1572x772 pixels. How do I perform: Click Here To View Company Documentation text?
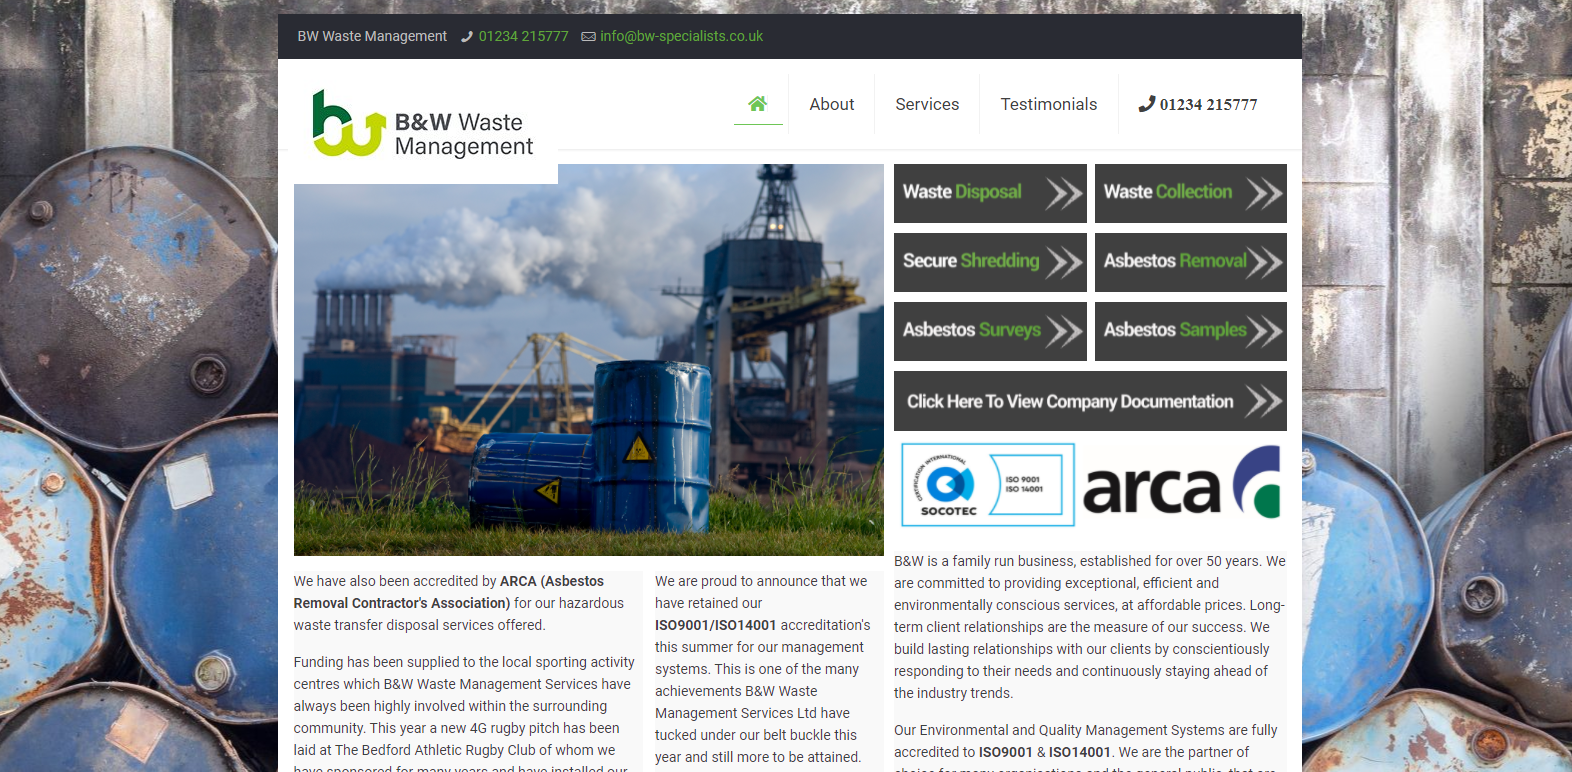coord(1070,401)
